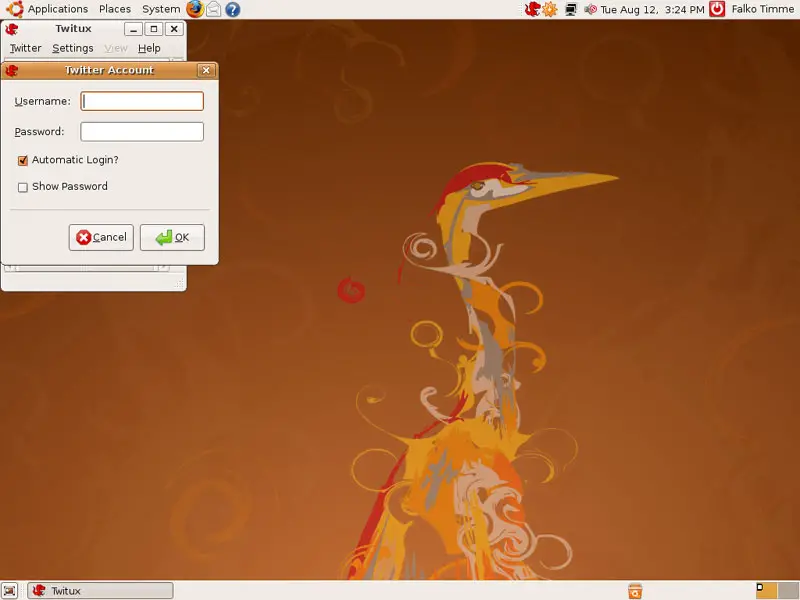Click the Cancel button
The height and width of the screenshot is (600, 800).
tap(101, 237)
